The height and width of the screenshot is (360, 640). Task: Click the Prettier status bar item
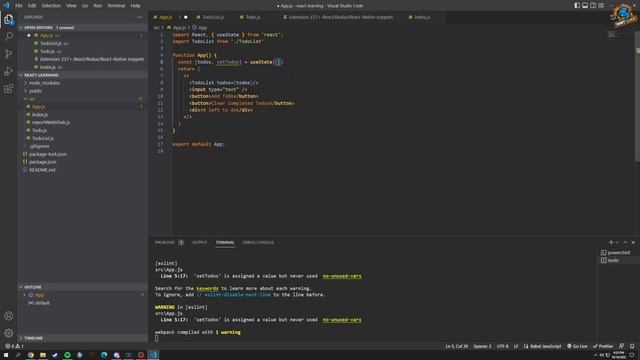tap(603, 346)
